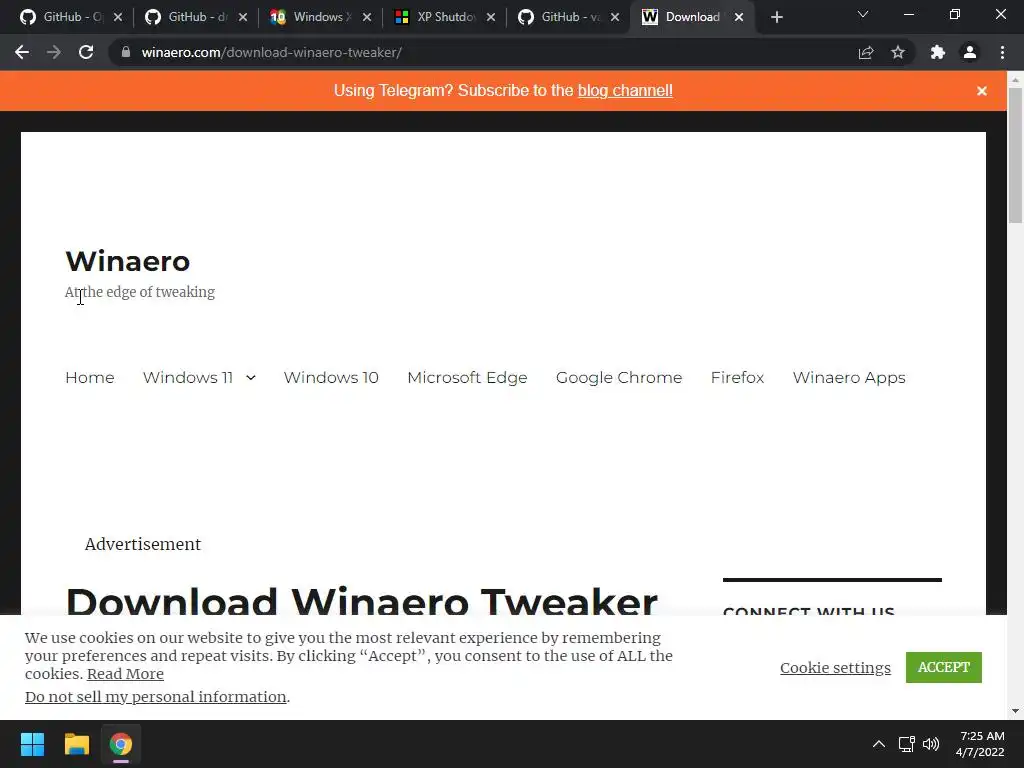
Task: Close the XP Shutdown tab
Action: [x=491, y=18]
